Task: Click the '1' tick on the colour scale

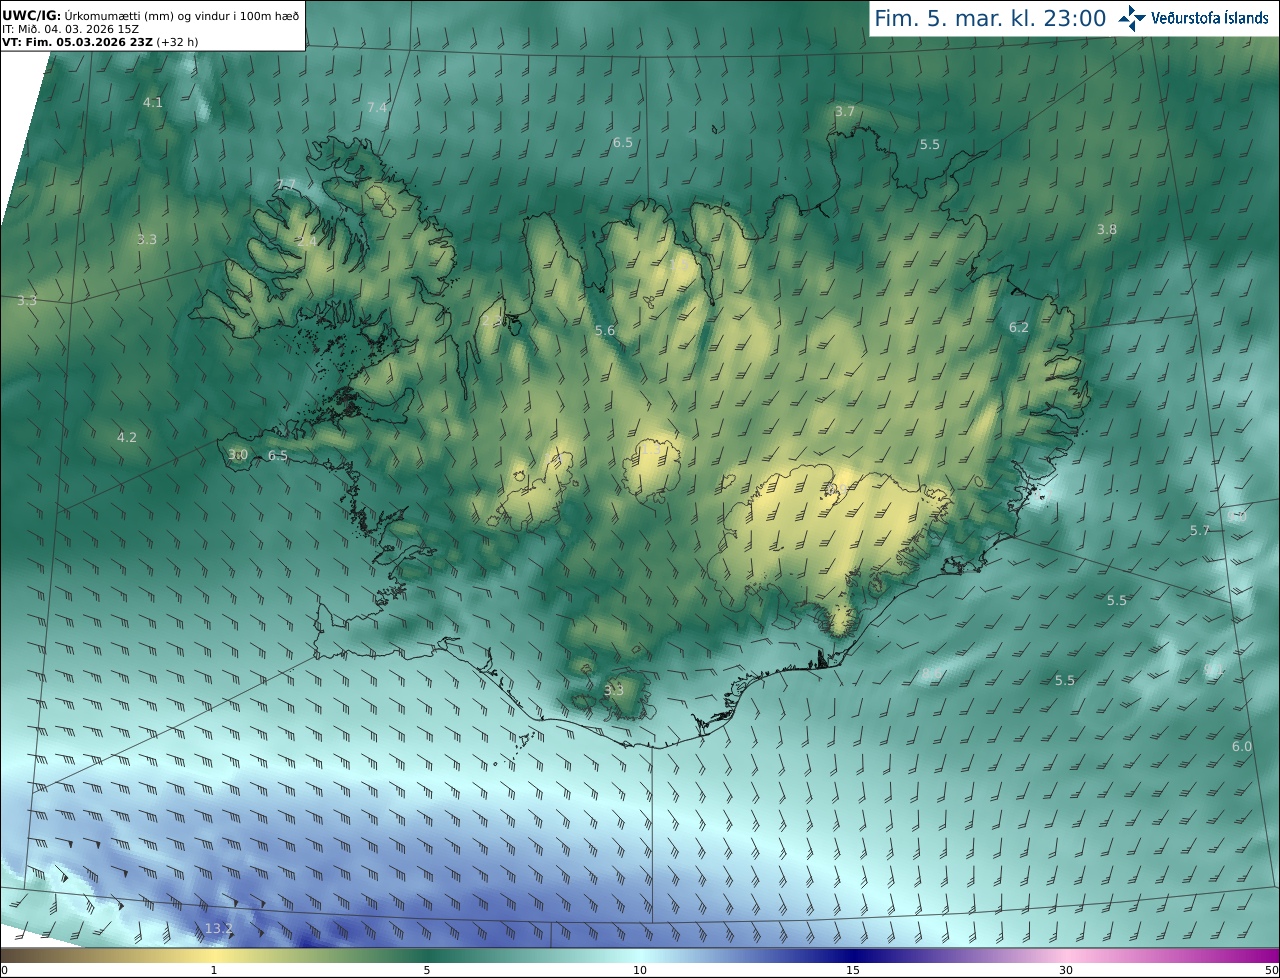Action: (214, 970)
